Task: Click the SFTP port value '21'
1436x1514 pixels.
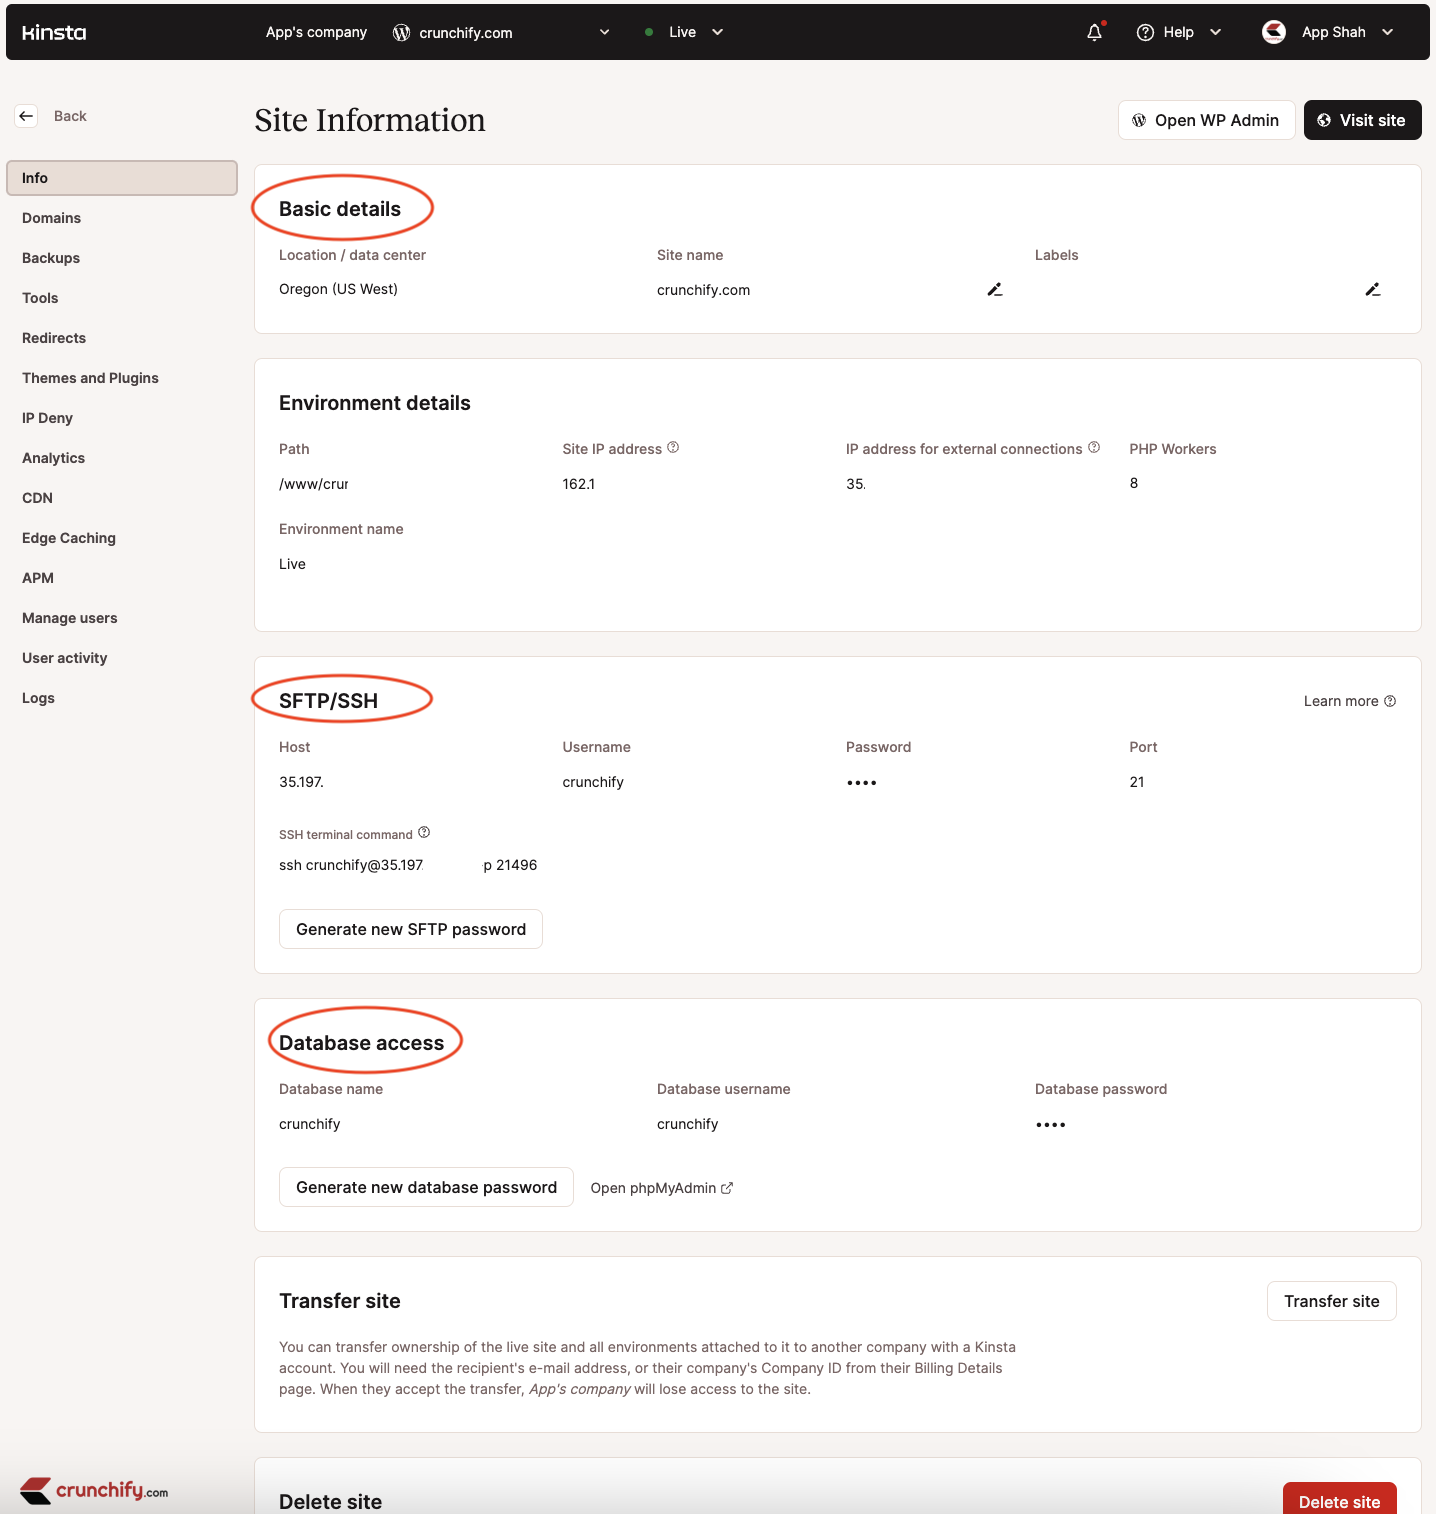Action: (1137, 782)
